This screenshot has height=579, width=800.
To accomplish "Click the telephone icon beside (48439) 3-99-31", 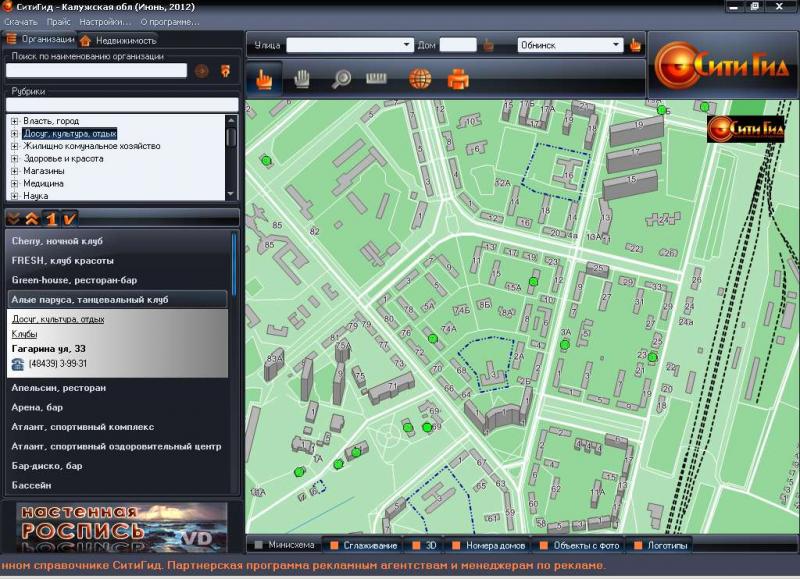I will [18, 364].
